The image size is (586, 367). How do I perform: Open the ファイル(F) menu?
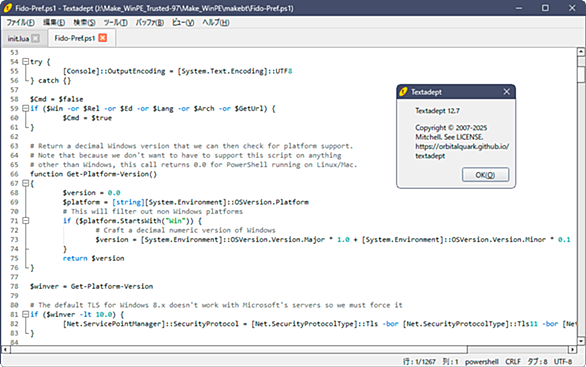21,22
